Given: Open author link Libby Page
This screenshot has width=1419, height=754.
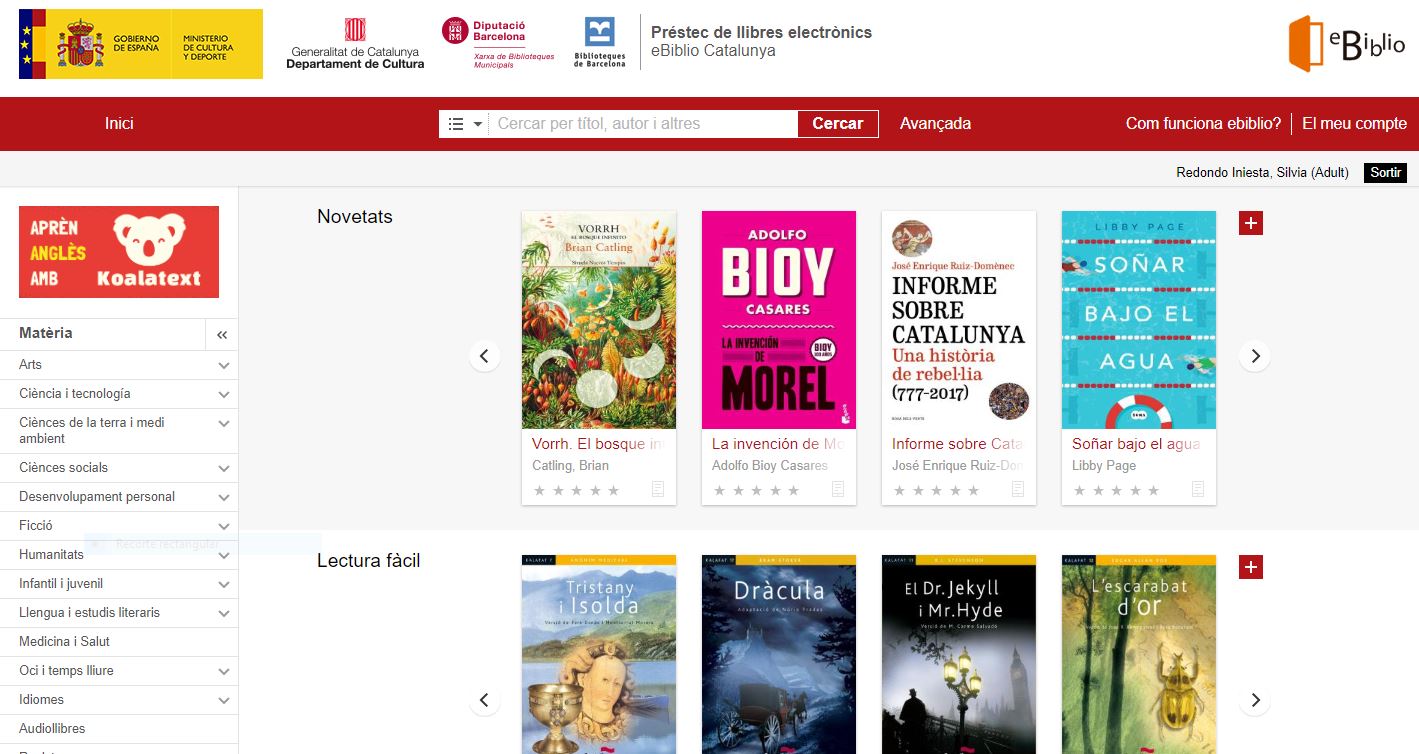Looking at the screenshot, I should [x=1104, y=466].
